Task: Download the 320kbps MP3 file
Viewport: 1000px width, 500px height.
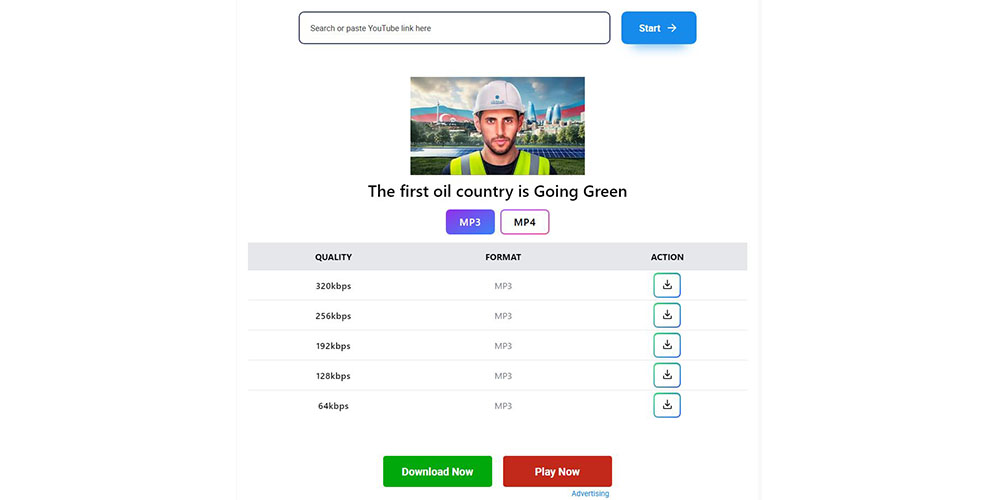Action: [x=667, y=285]
